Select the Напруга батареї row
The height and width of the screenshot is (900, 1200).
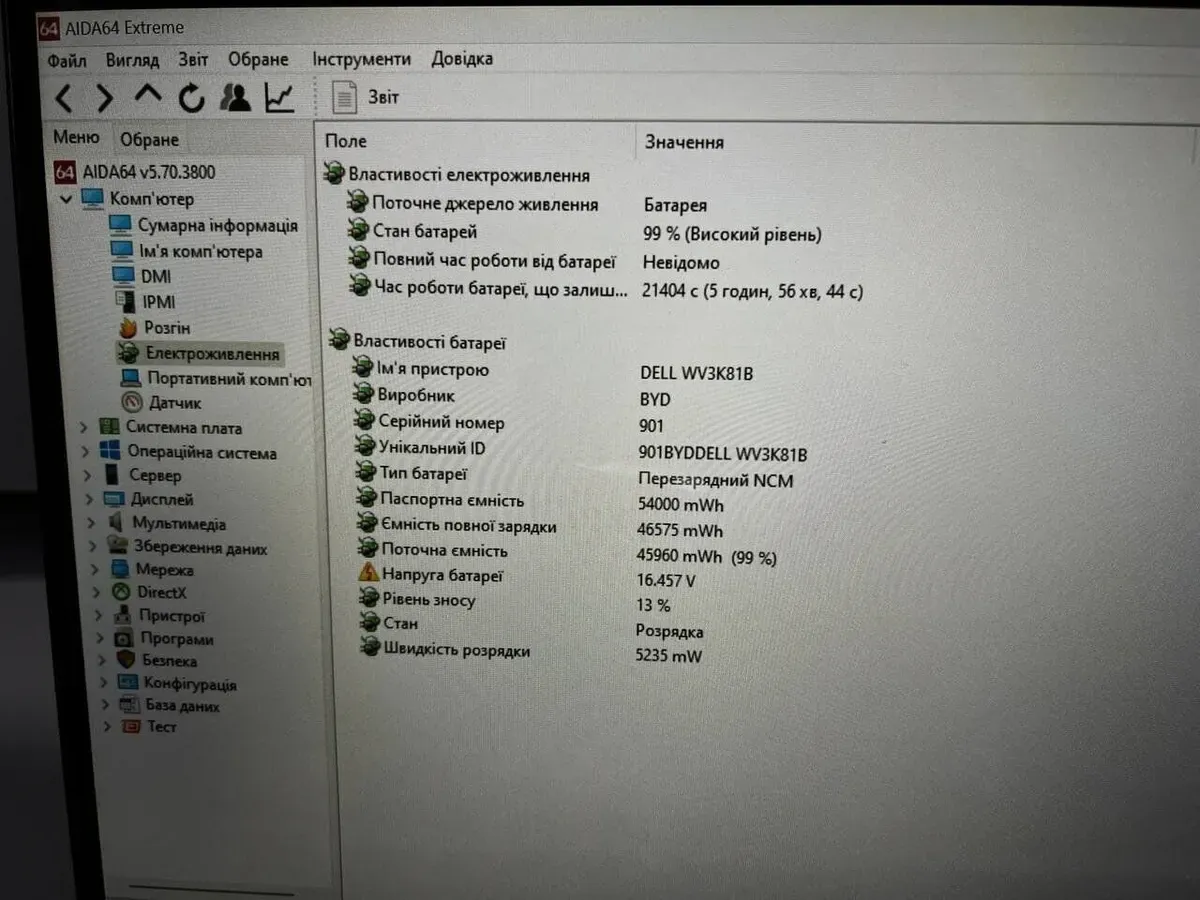pyautogui.click(x=441, y=575)
